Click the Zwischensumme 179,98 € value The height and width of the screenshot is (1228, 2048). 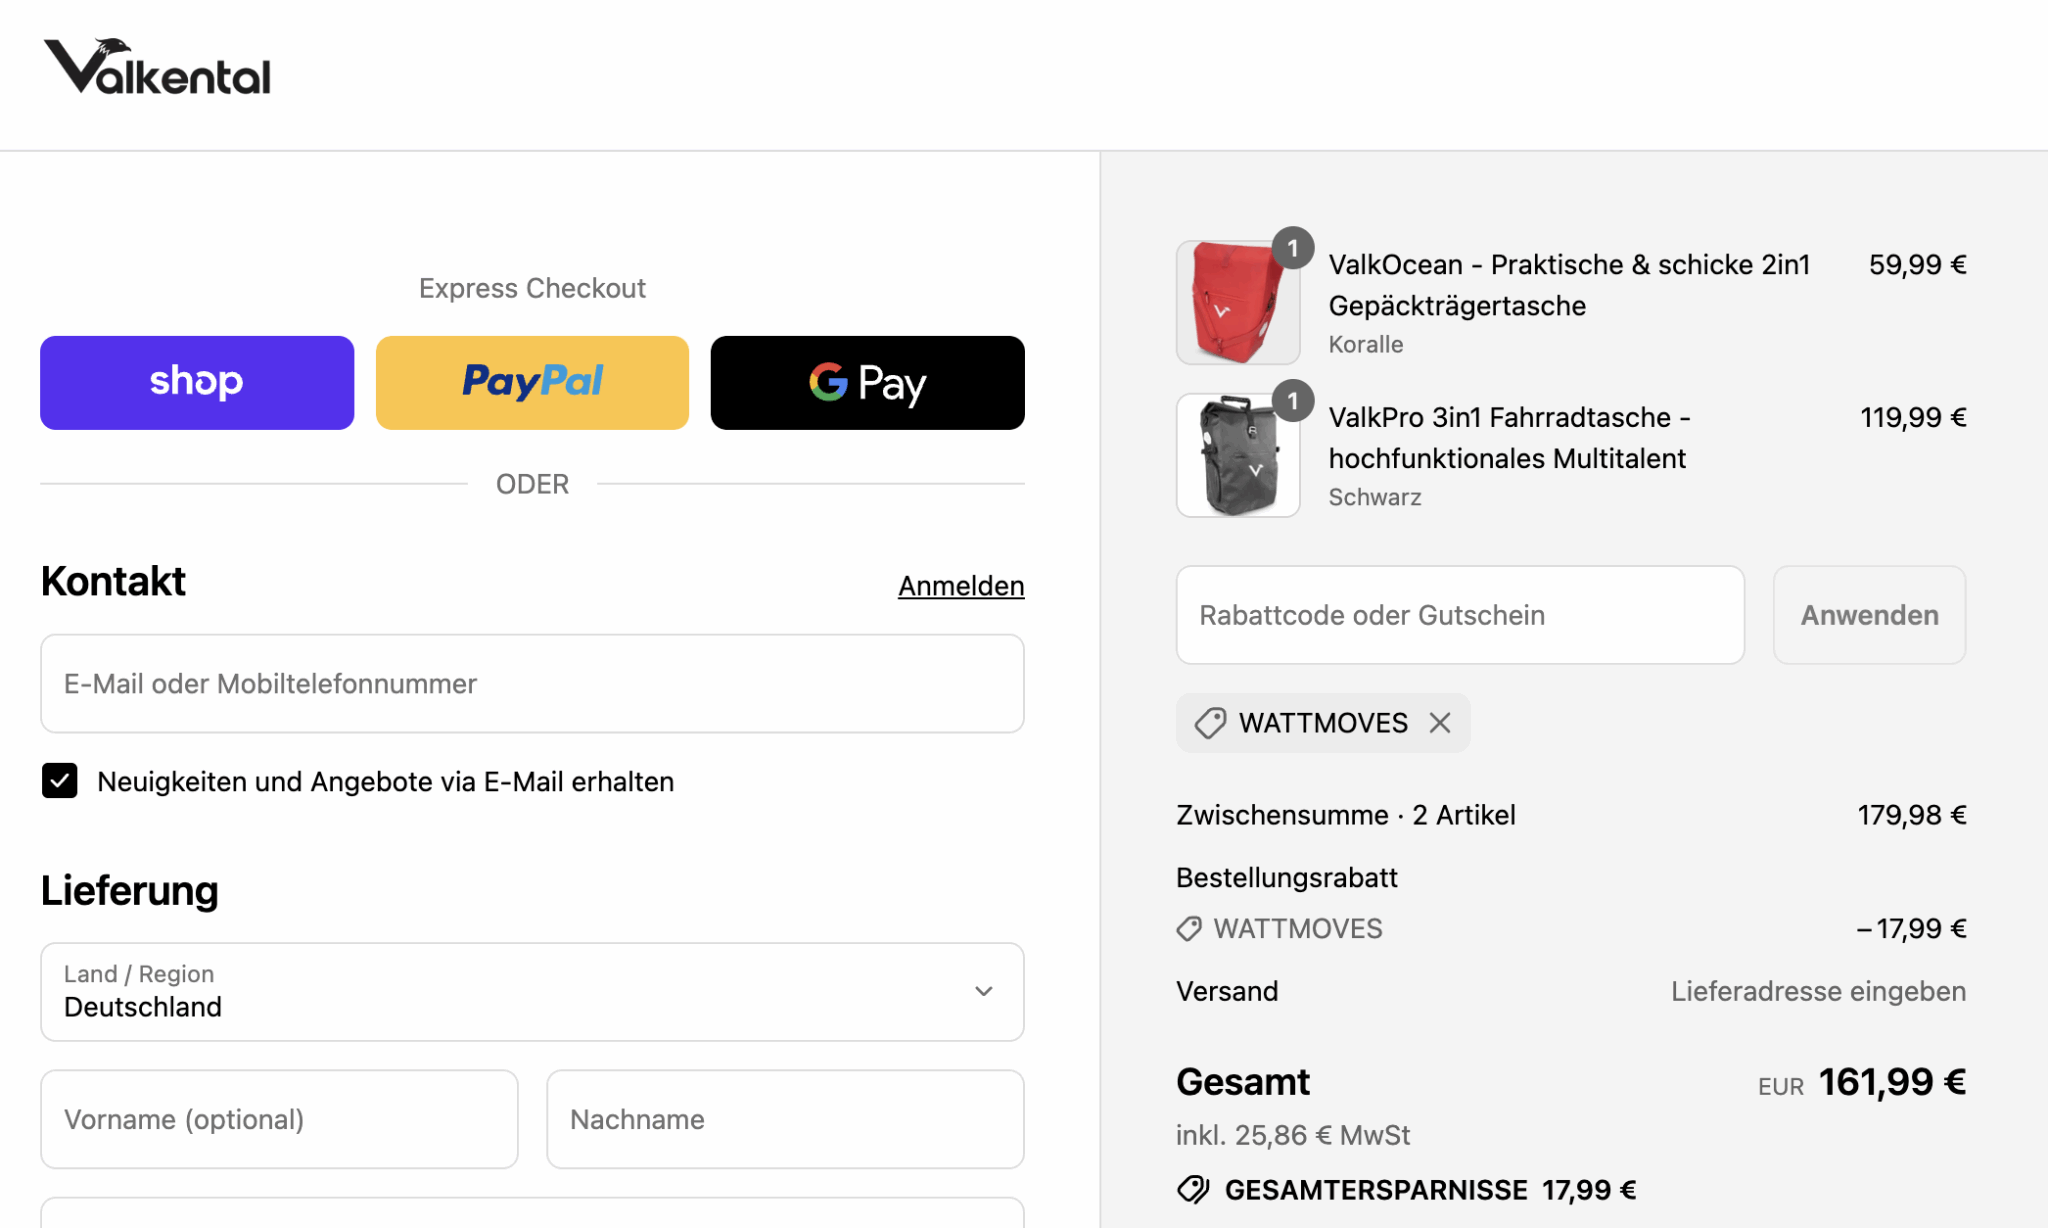(1912, 815)
